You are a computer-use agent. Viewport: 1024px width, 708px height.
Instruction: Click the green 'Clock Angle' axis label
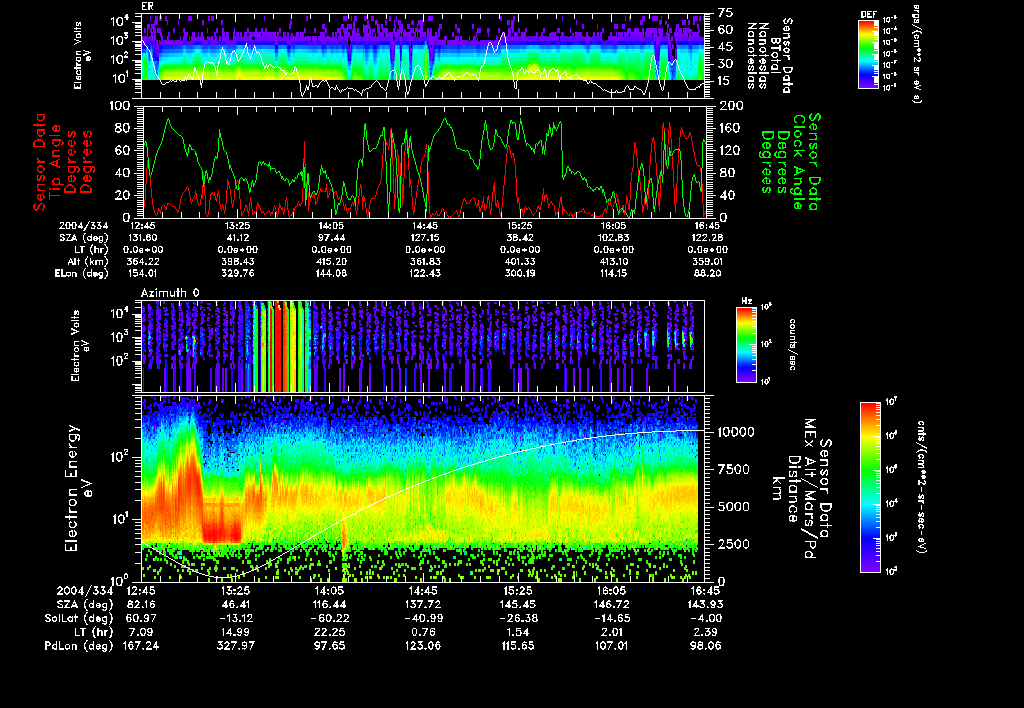click(798, 162)
